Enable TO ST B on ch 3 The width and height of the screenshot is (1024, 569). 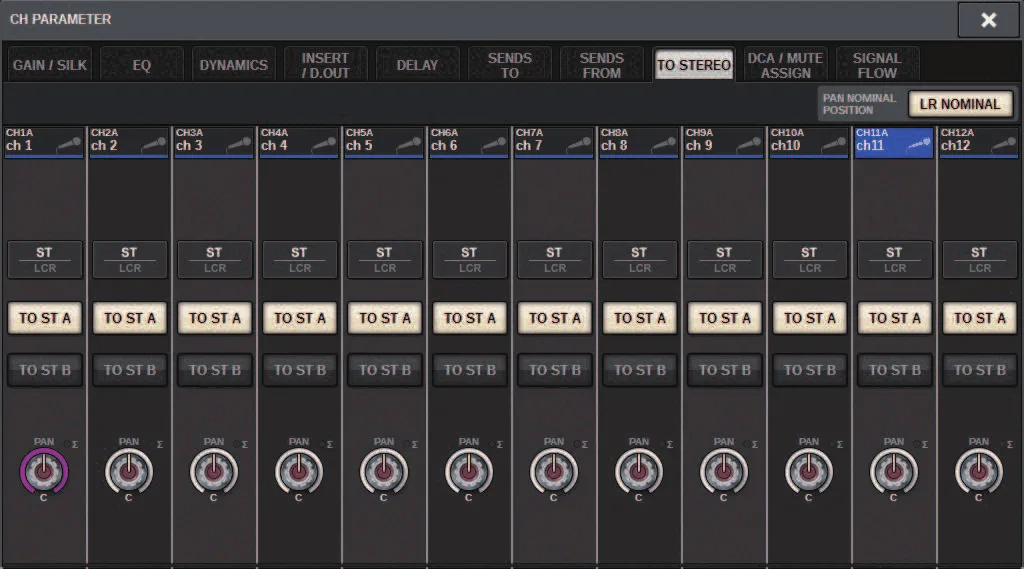pyautogui.click(x=215, y=370)
